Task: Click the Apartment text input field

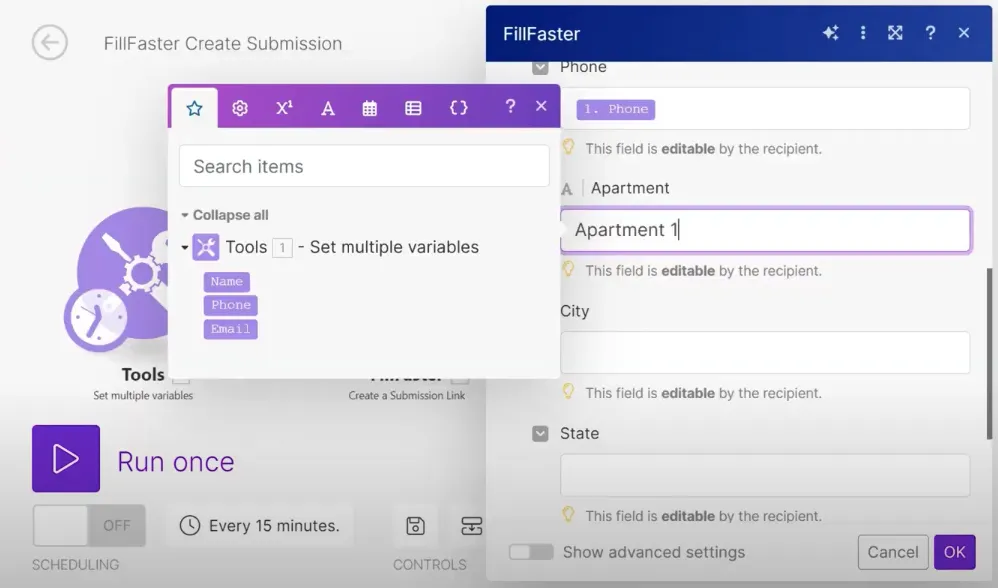Action: pos(765,230)
